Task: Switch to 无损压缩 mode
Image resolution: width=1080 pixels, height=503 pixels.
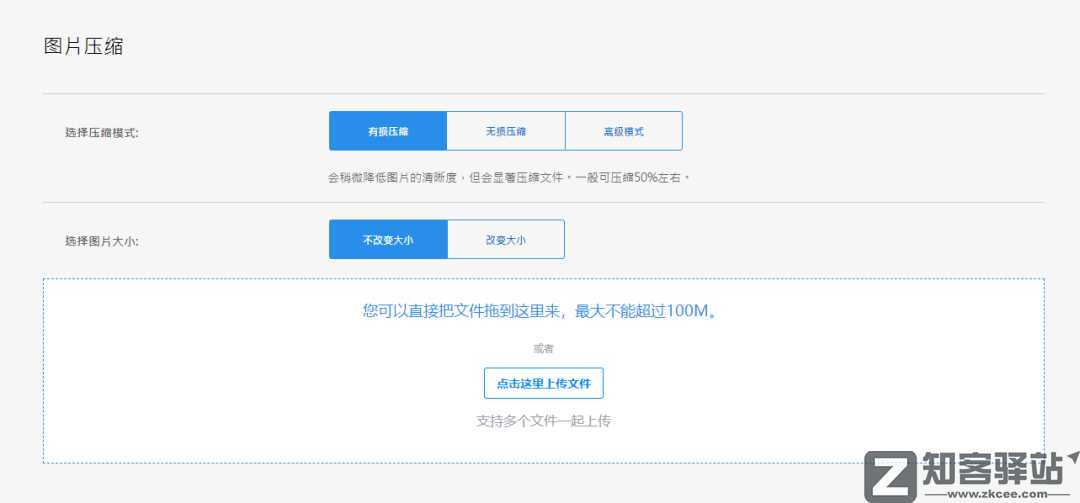Action: [506, 131]
